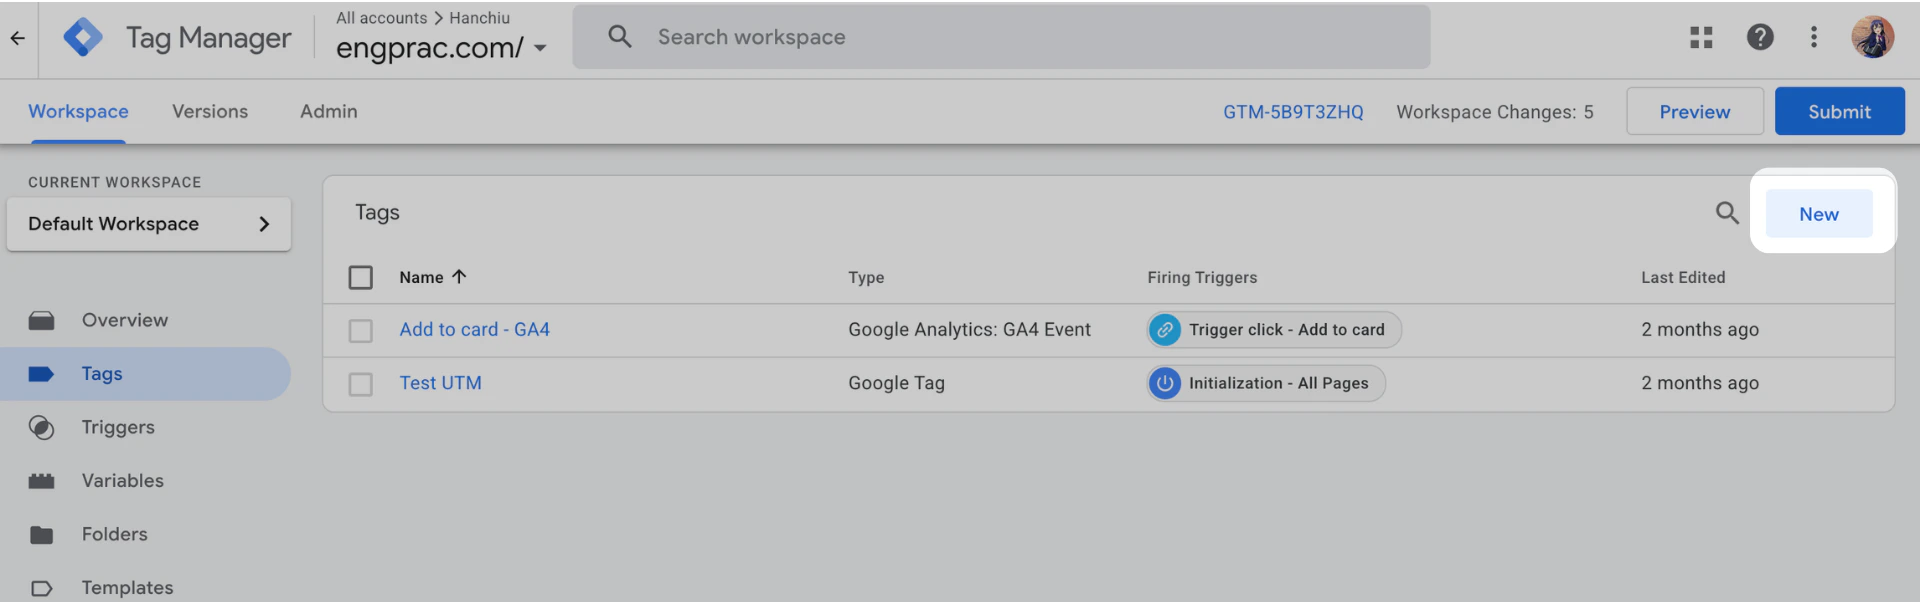Open the Add to card - GA4 tag
This screenshot has height=602, width=1920.
[x=475, y=329]
